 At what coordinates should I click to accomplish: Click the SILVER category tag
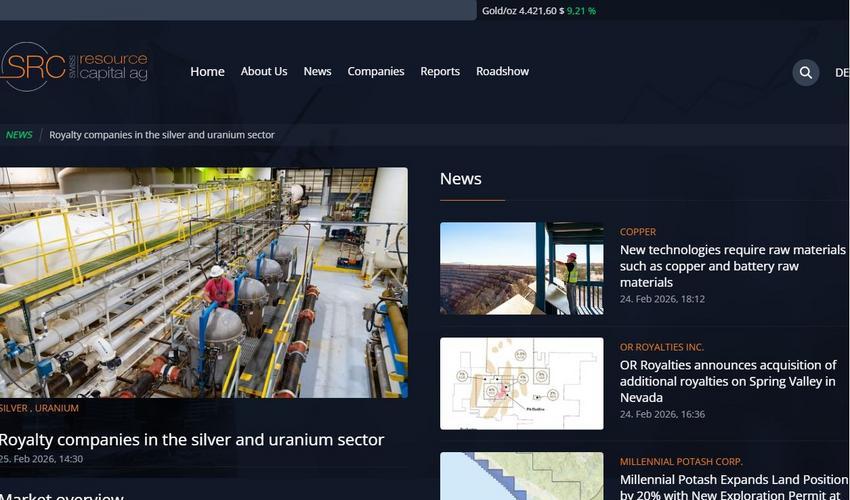[x=13, y=408]
